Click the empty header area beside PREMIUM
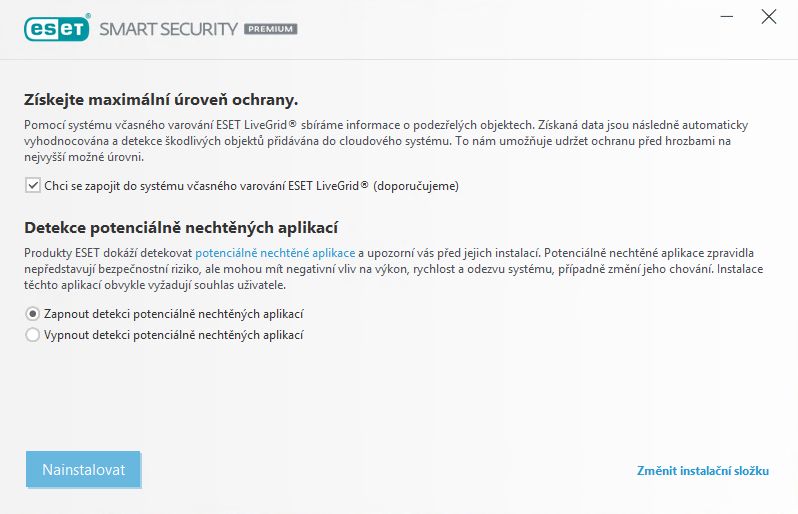Image resolution: width=798 pixels, height=514 pixels. pyautogui.click(x=504, y=29)
